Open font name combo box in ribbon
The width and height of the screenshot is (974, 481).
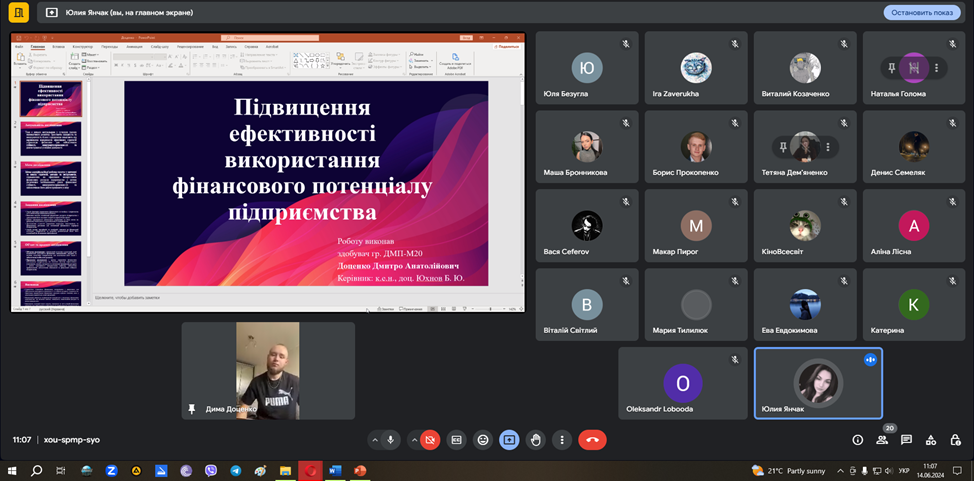coord(135,57)
